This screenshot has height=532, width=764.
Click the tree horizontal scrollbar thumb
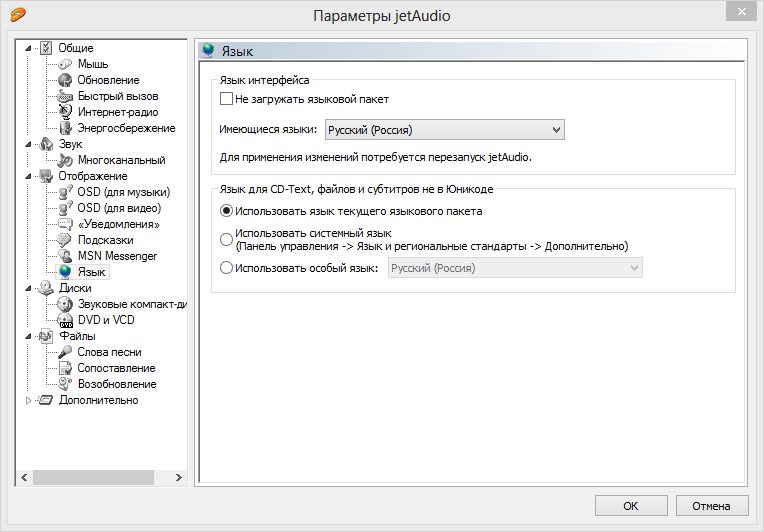pyautogui.click(x=94, y=477)
